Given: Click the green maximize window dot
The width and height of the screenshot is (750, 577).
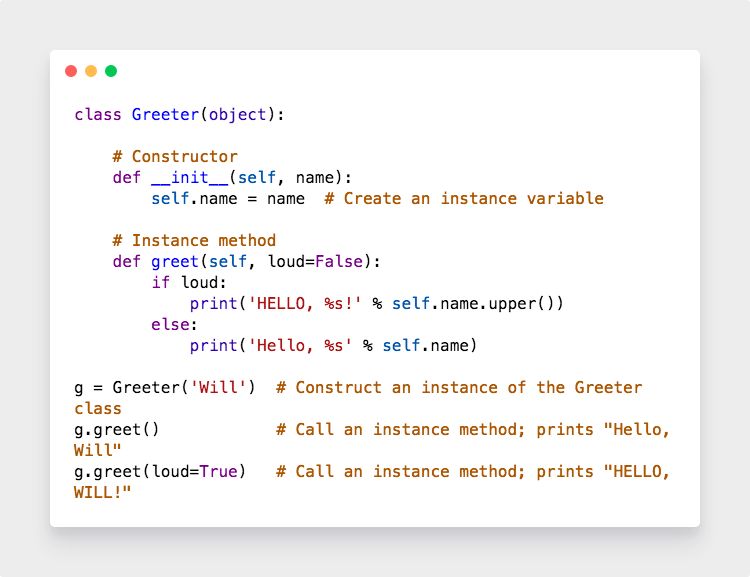Looking at the screenshot, I should coord(111,71).
